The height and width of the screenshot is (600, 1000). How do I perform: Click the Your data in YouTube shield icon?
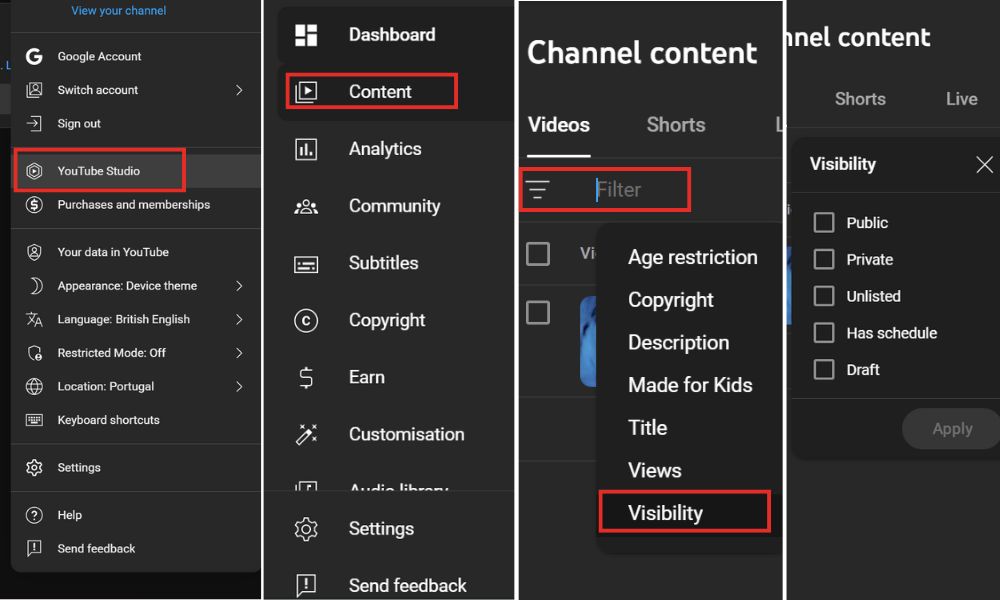[34, 252]
